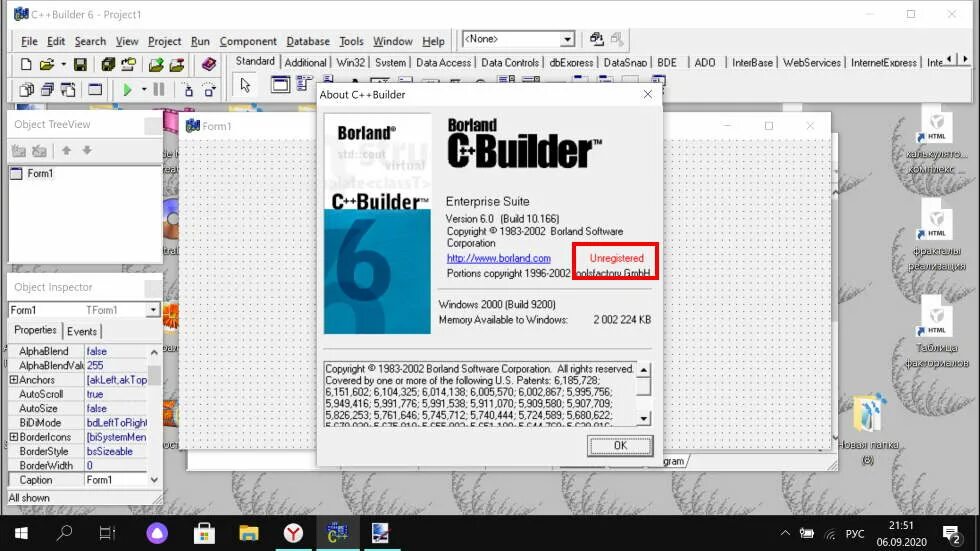980x551 pixels.
Task: Open File Explorer from the taskbar
Action: coord(249,533)
